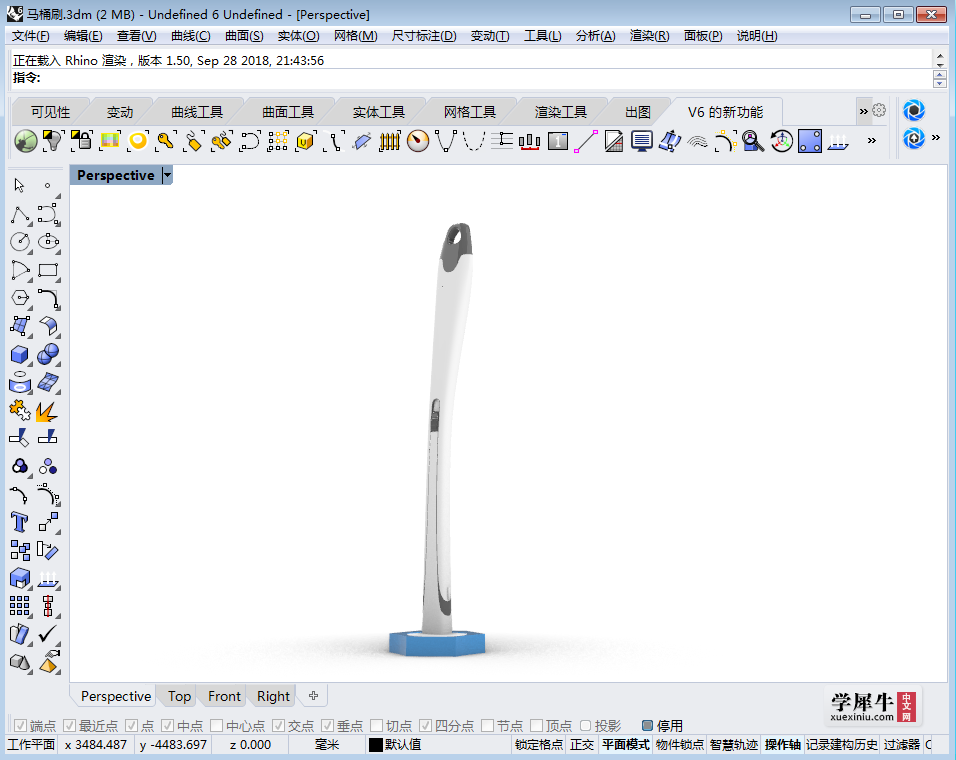This screenshot has width=956, height=760.
Task: Enable the 中心点 osnap checkbox
Action: point(216,725)
